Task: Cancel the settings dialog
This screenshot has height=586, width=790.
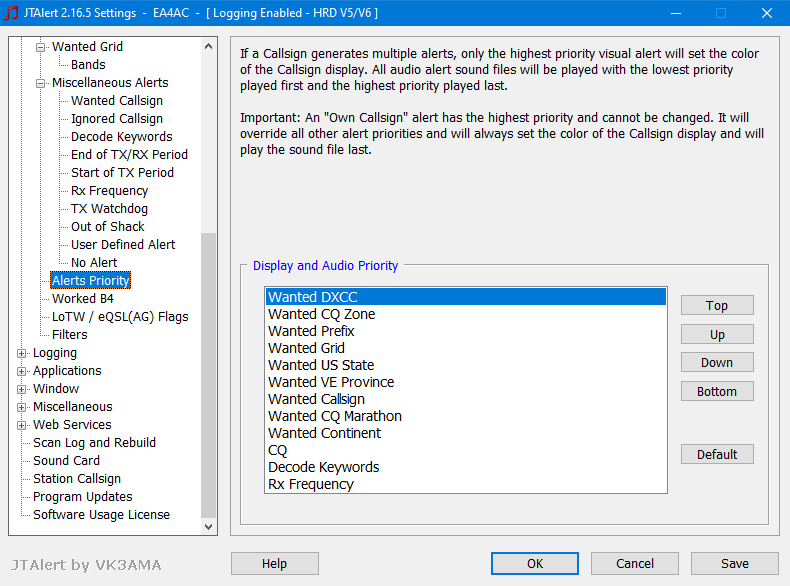Action: (x=635, y=563)
